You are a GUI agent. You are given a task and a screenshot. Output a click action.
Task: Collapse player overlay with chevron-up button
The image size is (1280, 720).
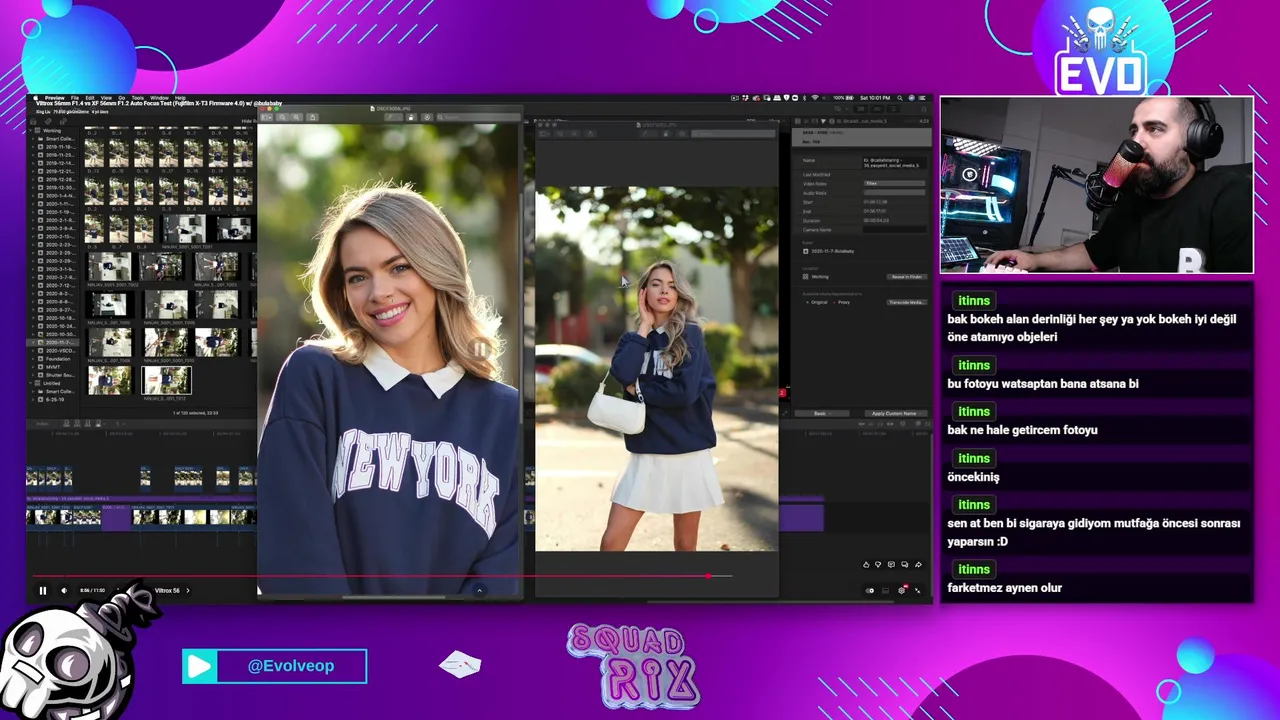point(479,591)
